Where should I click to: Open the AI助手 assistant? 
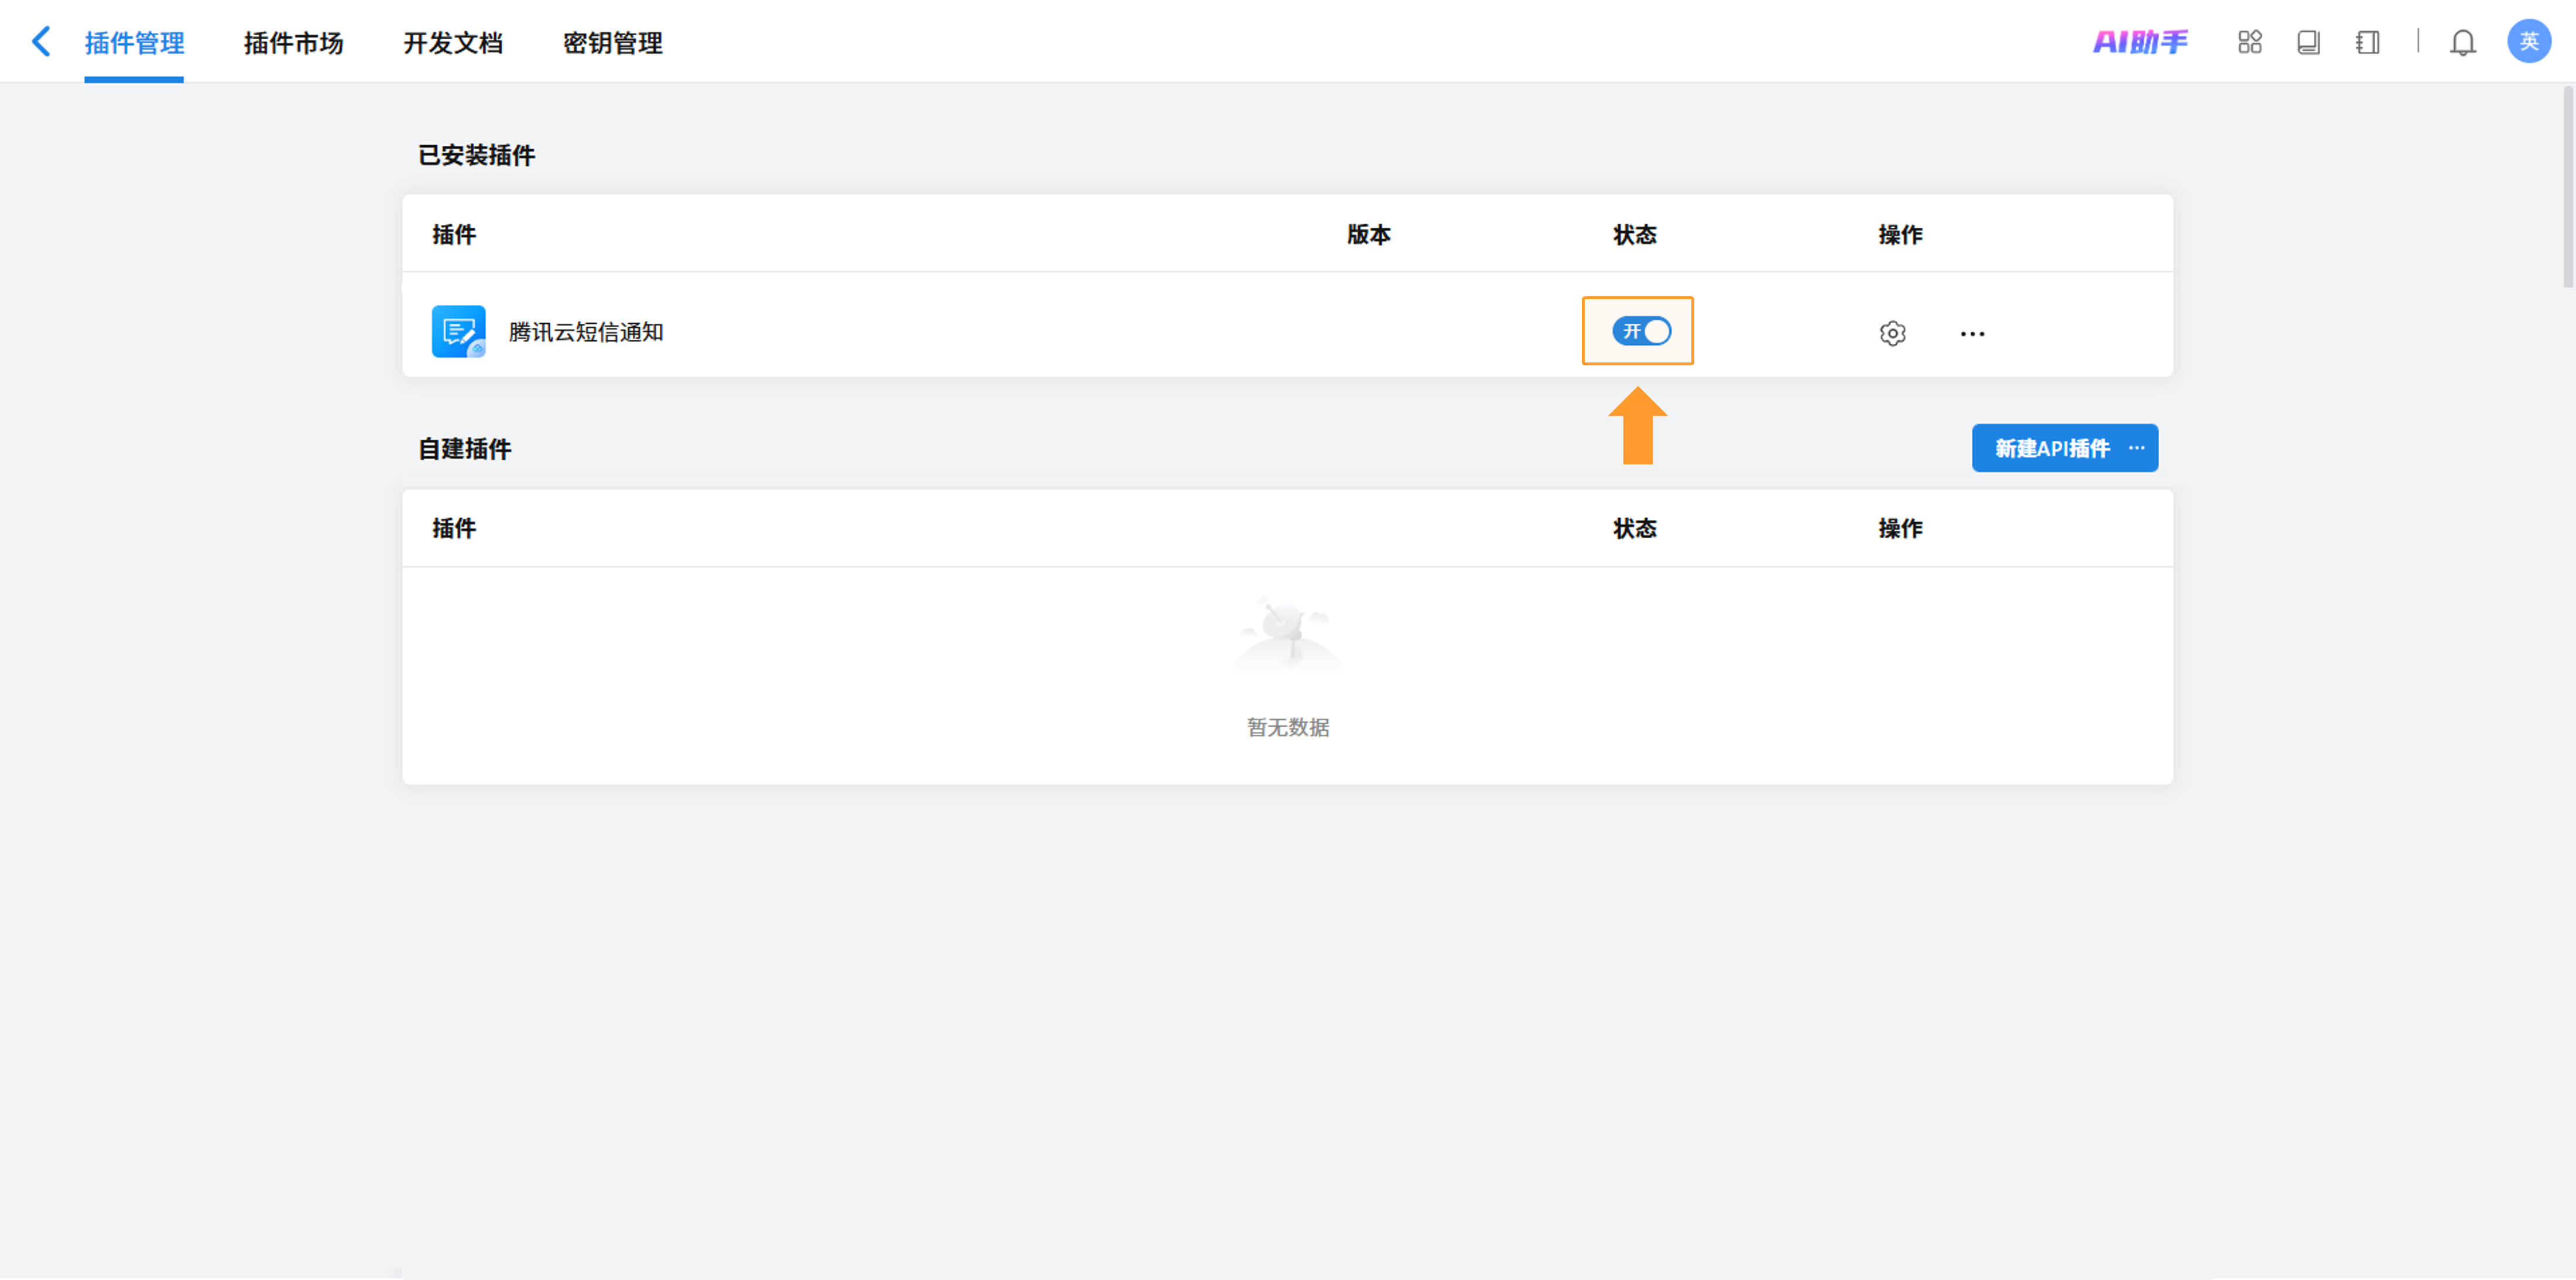[2140, 42]
